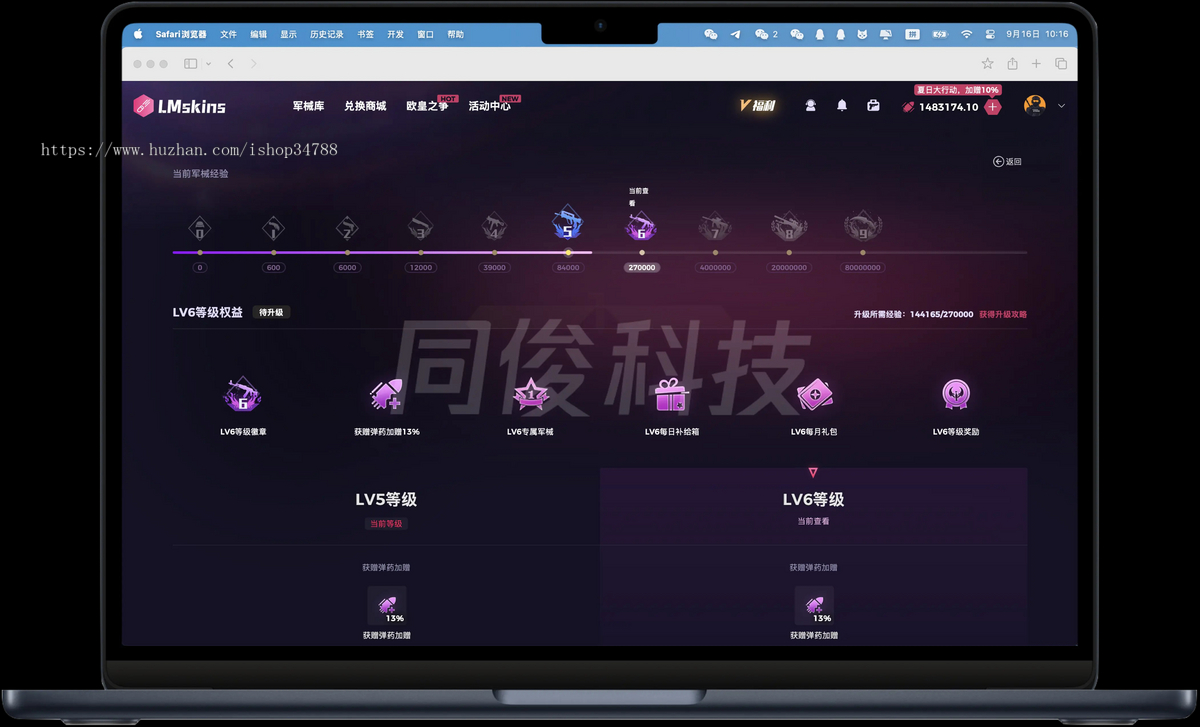Click the LMskins logo
The image size is (1200, 727).
[180, 106]
